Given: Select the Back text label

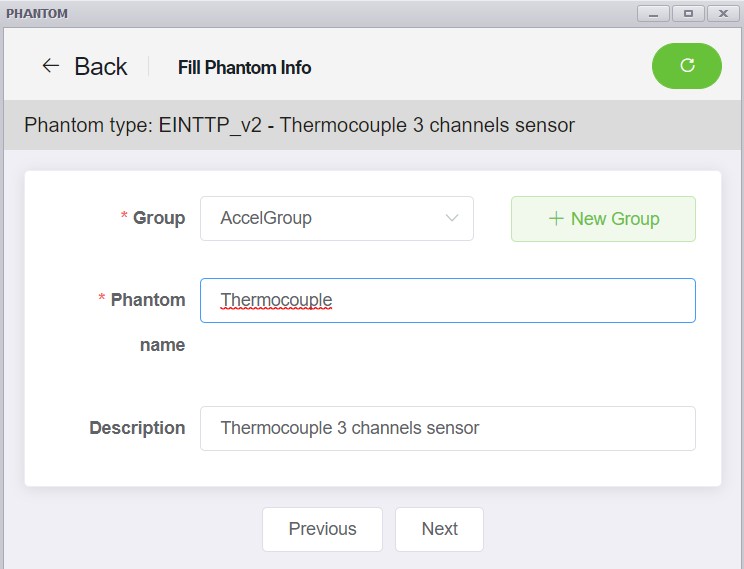Looking at the screenshot, I should [101, 66].
